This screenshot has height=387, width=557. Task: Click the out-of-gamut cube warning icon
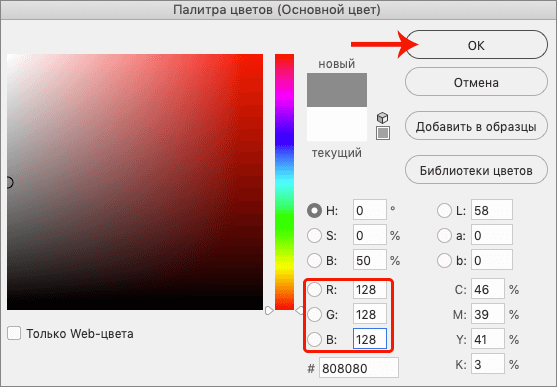382,118
